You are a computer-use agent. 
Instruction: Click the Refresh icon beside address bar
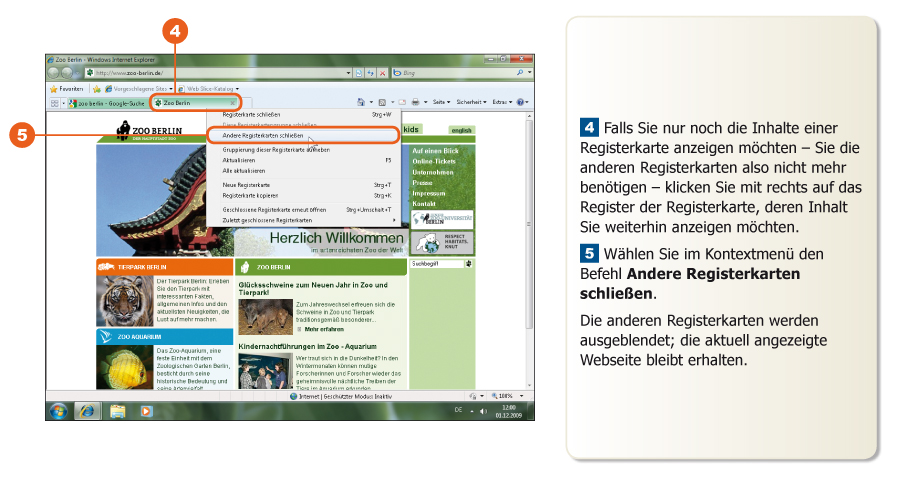pyautogui.click(x=371, y=73)
